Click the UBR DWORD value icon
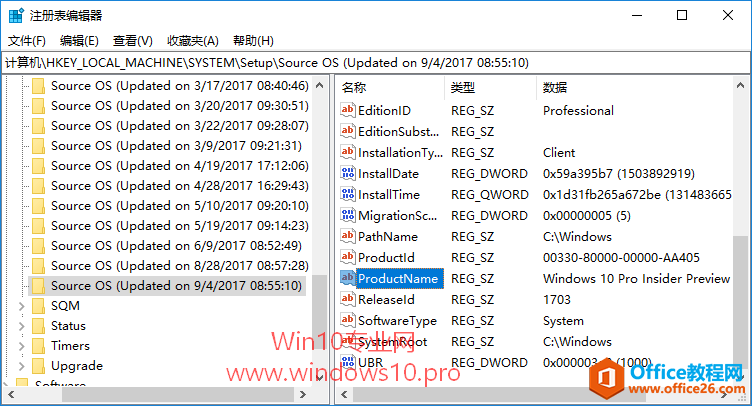This screenshot has width=752, height=406. click(348, 362)
